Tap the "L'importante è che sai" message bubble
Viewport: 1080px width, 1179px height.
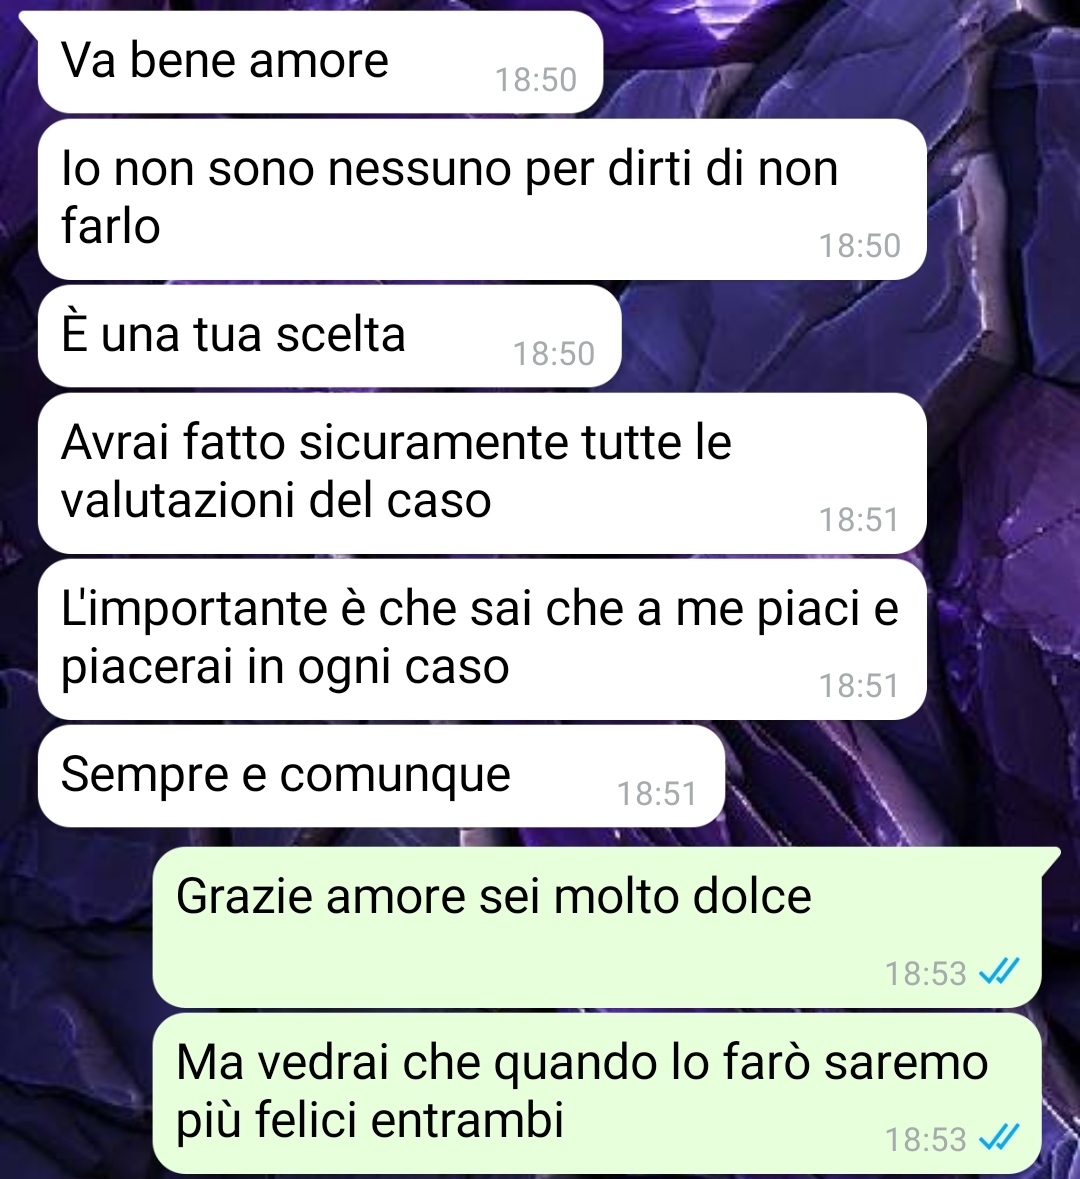point(481,639)
